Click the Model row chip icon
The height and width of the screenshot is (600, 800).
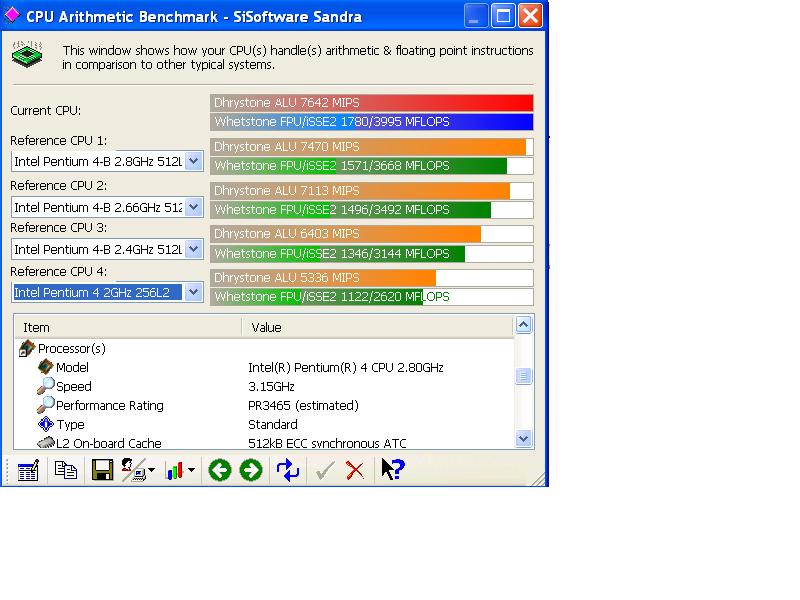(x=45, y=367)
